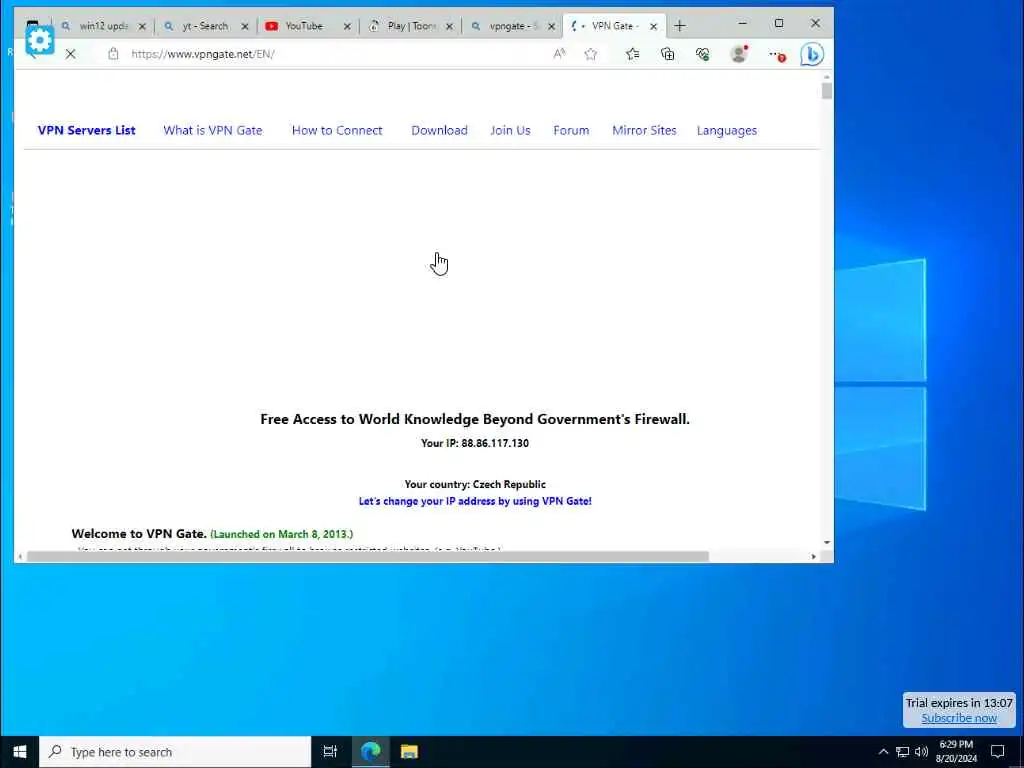This screenshot has height=768, width=1024.
Task: Close the YouTube tab
Action: (x=347, y=26)
